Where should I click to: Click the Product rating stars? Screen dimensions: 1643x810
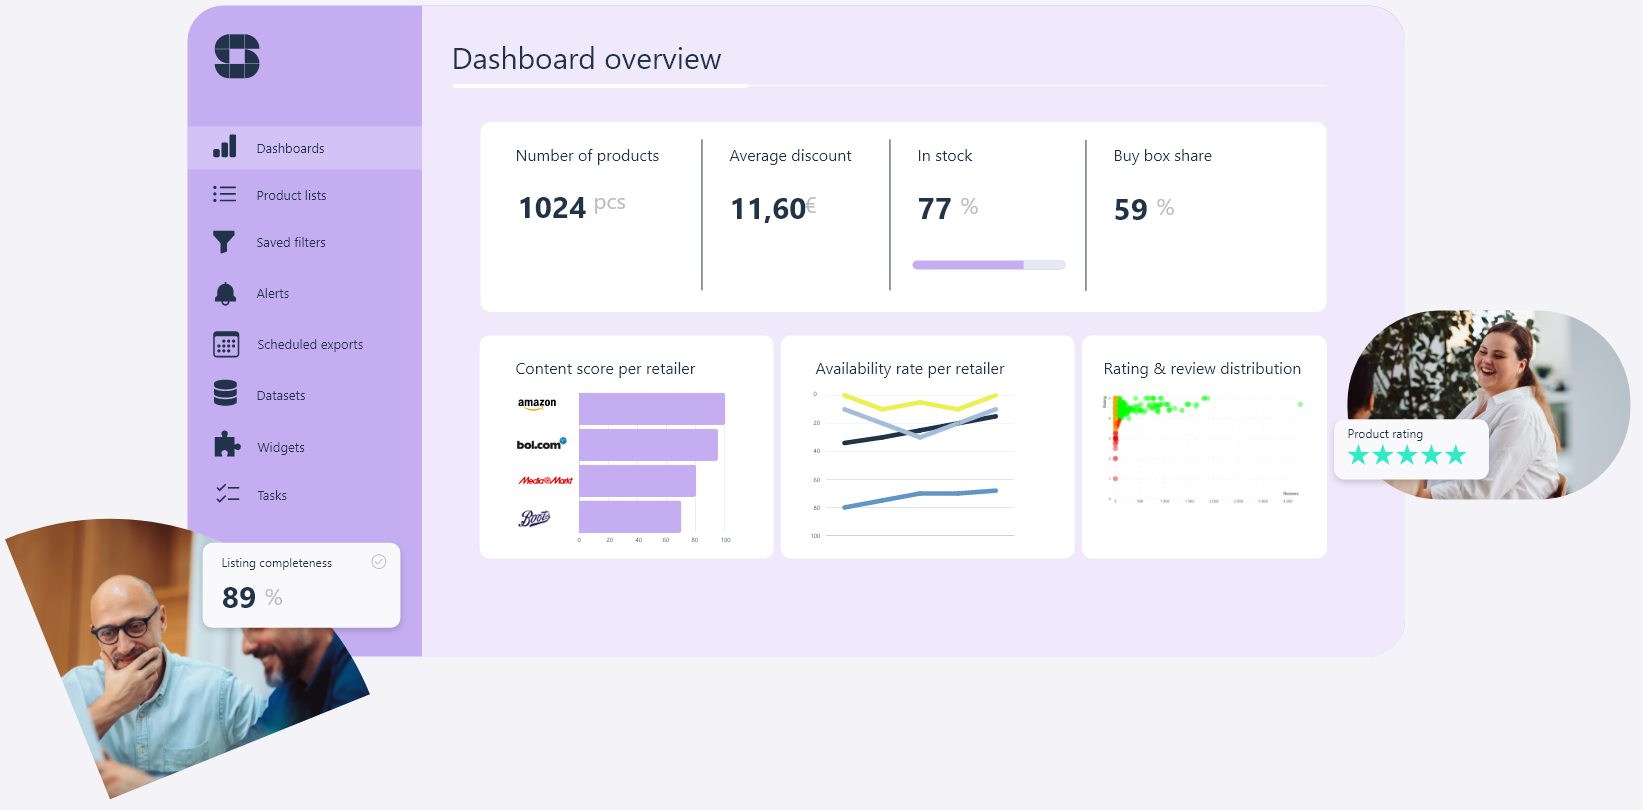pos(1406,456)
